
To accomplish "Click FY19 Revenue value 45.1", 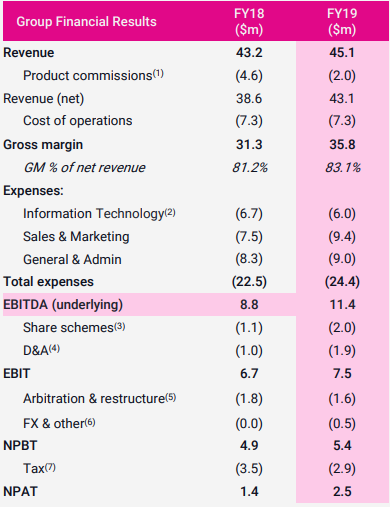I will point(342,53).
